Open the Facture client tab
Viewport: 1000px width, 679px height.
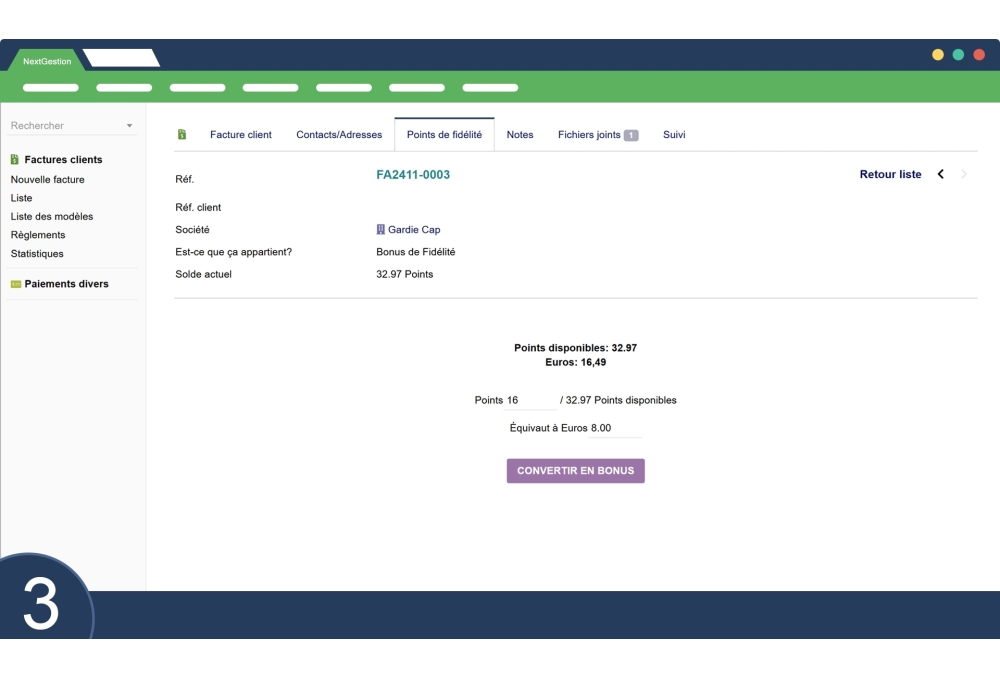240,135
